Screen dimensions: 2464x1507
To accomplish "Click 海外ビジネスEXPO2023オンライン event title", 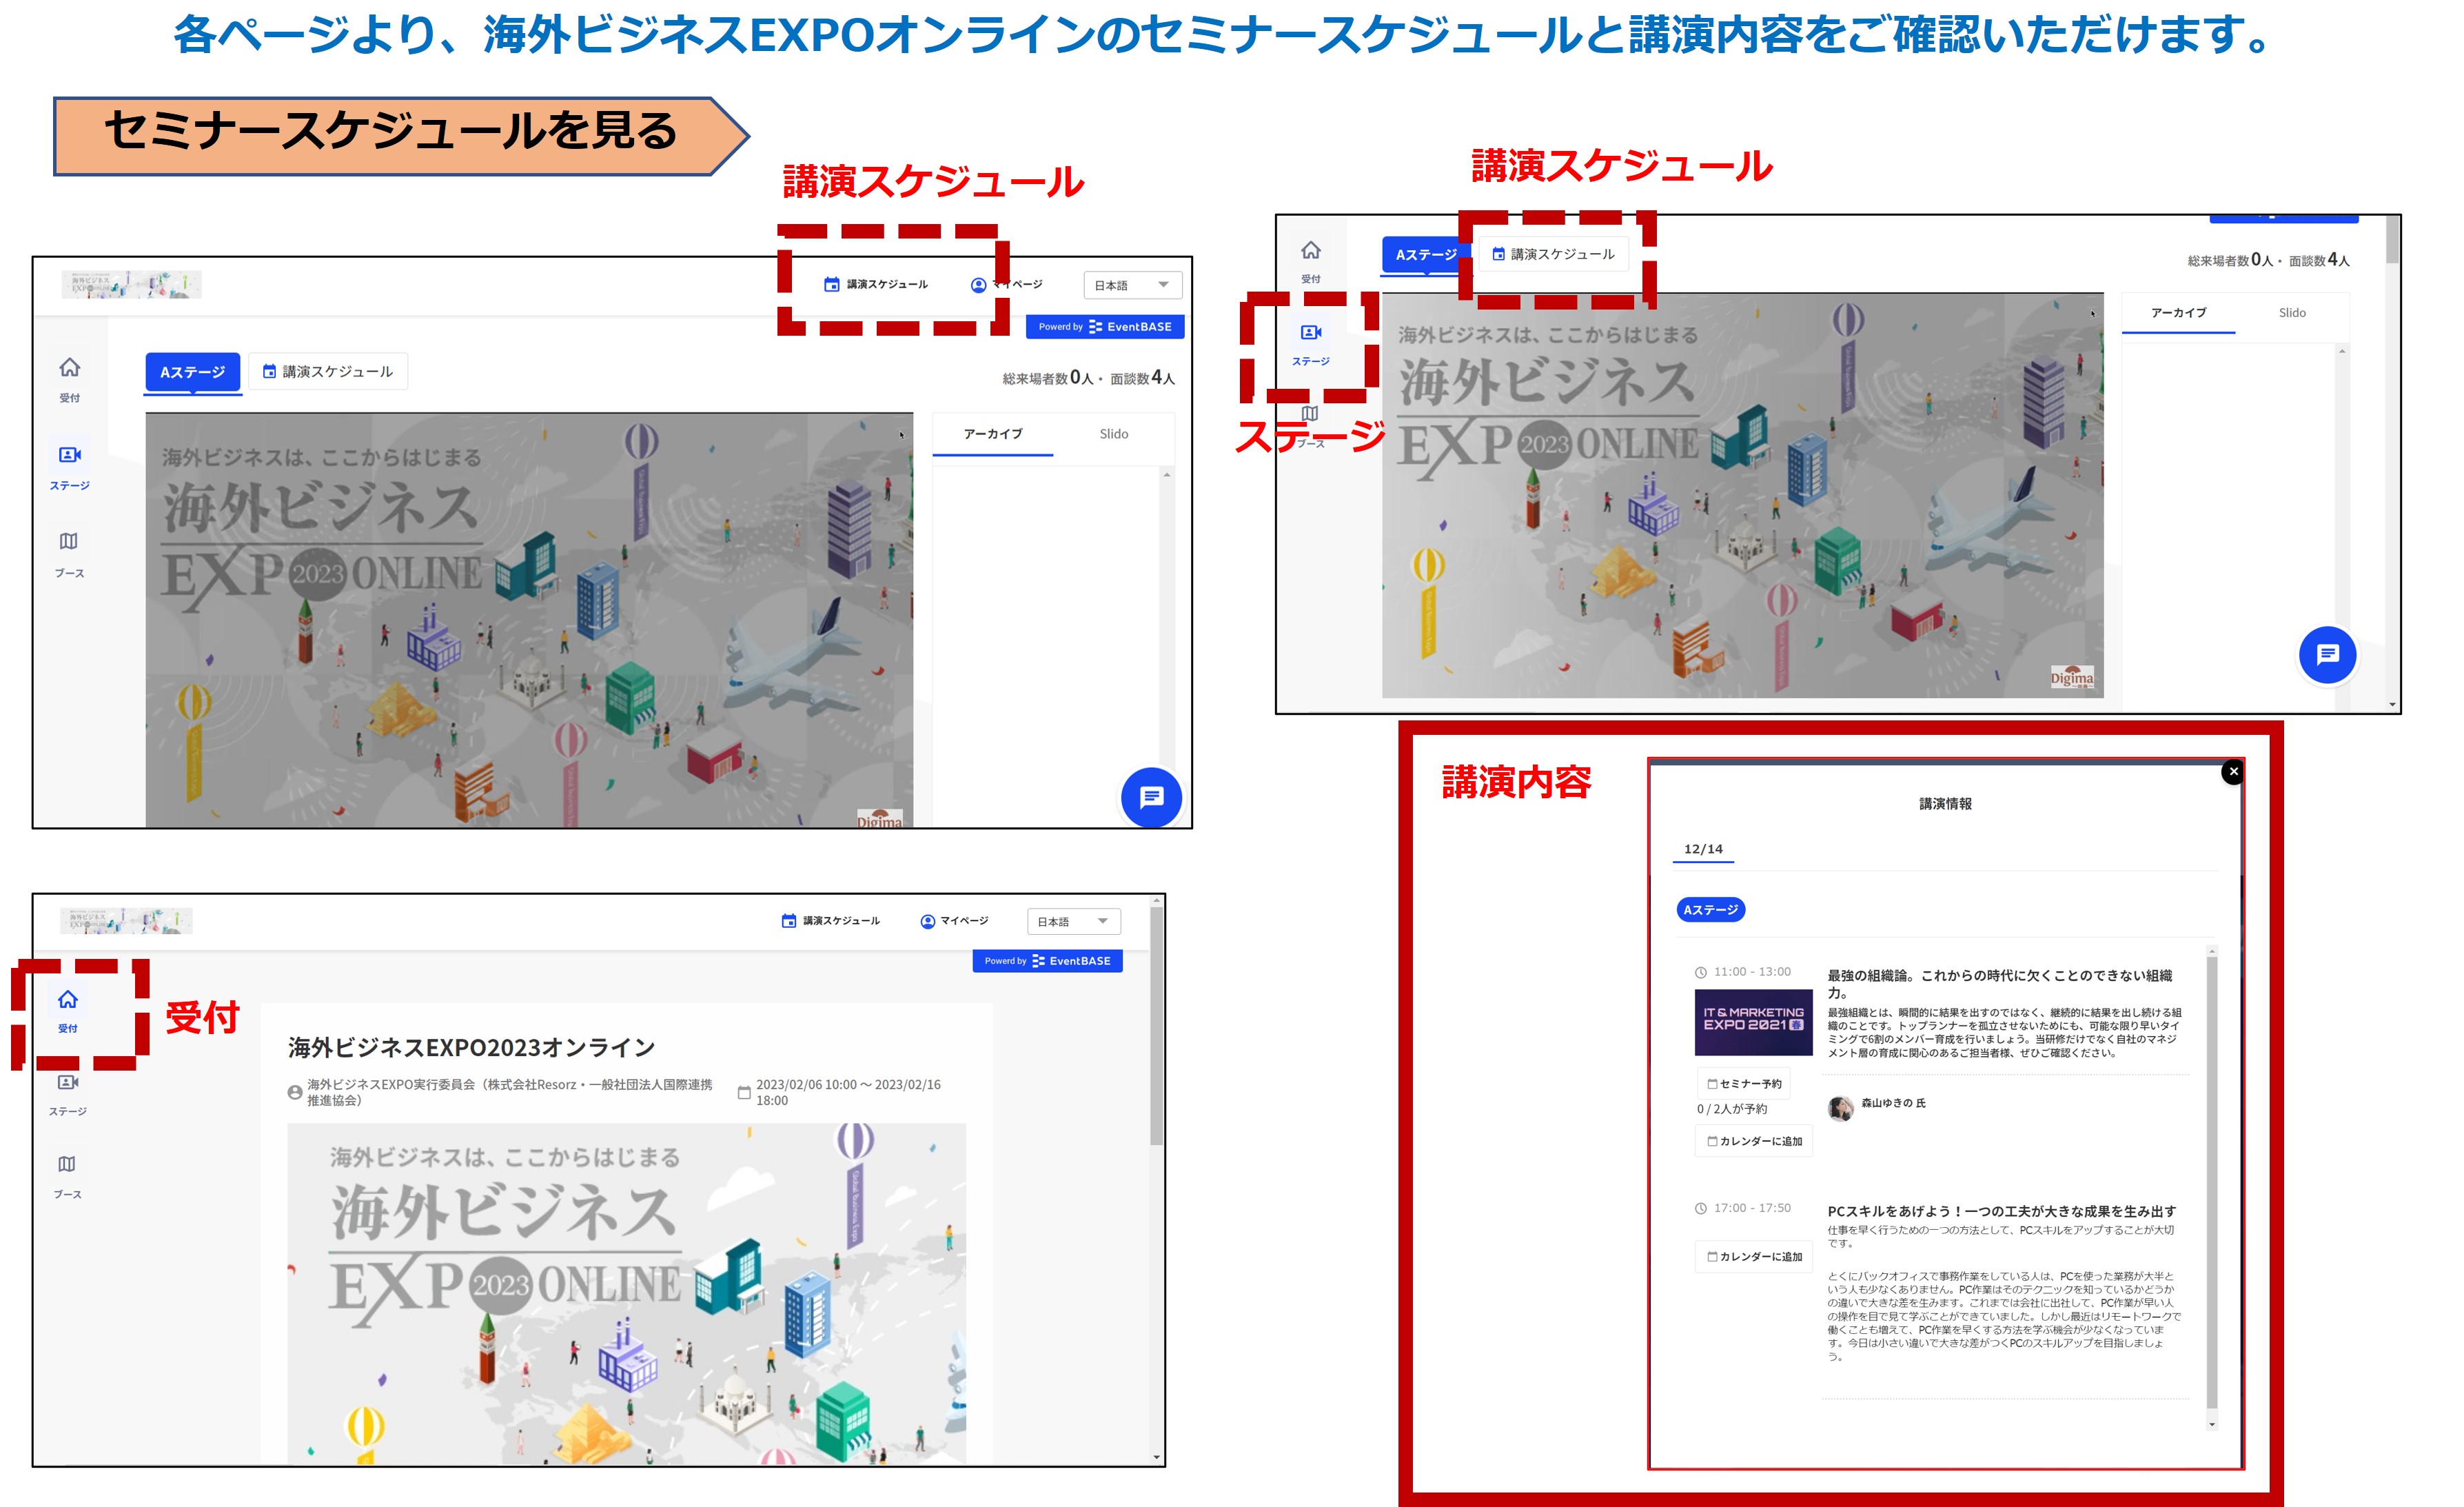I will point(471,1047).
